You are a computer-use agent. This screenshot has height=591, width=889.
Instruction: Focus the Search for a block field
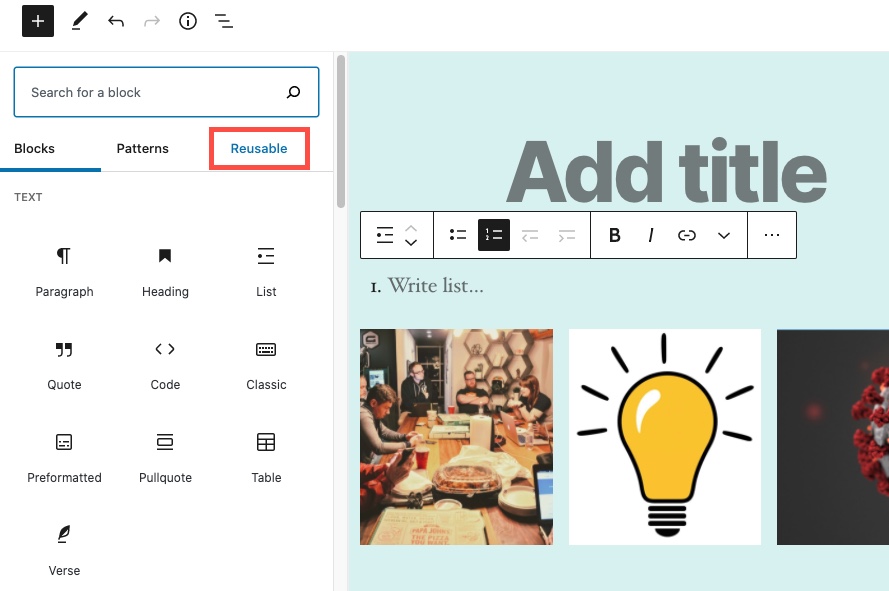tap(166, 92)
